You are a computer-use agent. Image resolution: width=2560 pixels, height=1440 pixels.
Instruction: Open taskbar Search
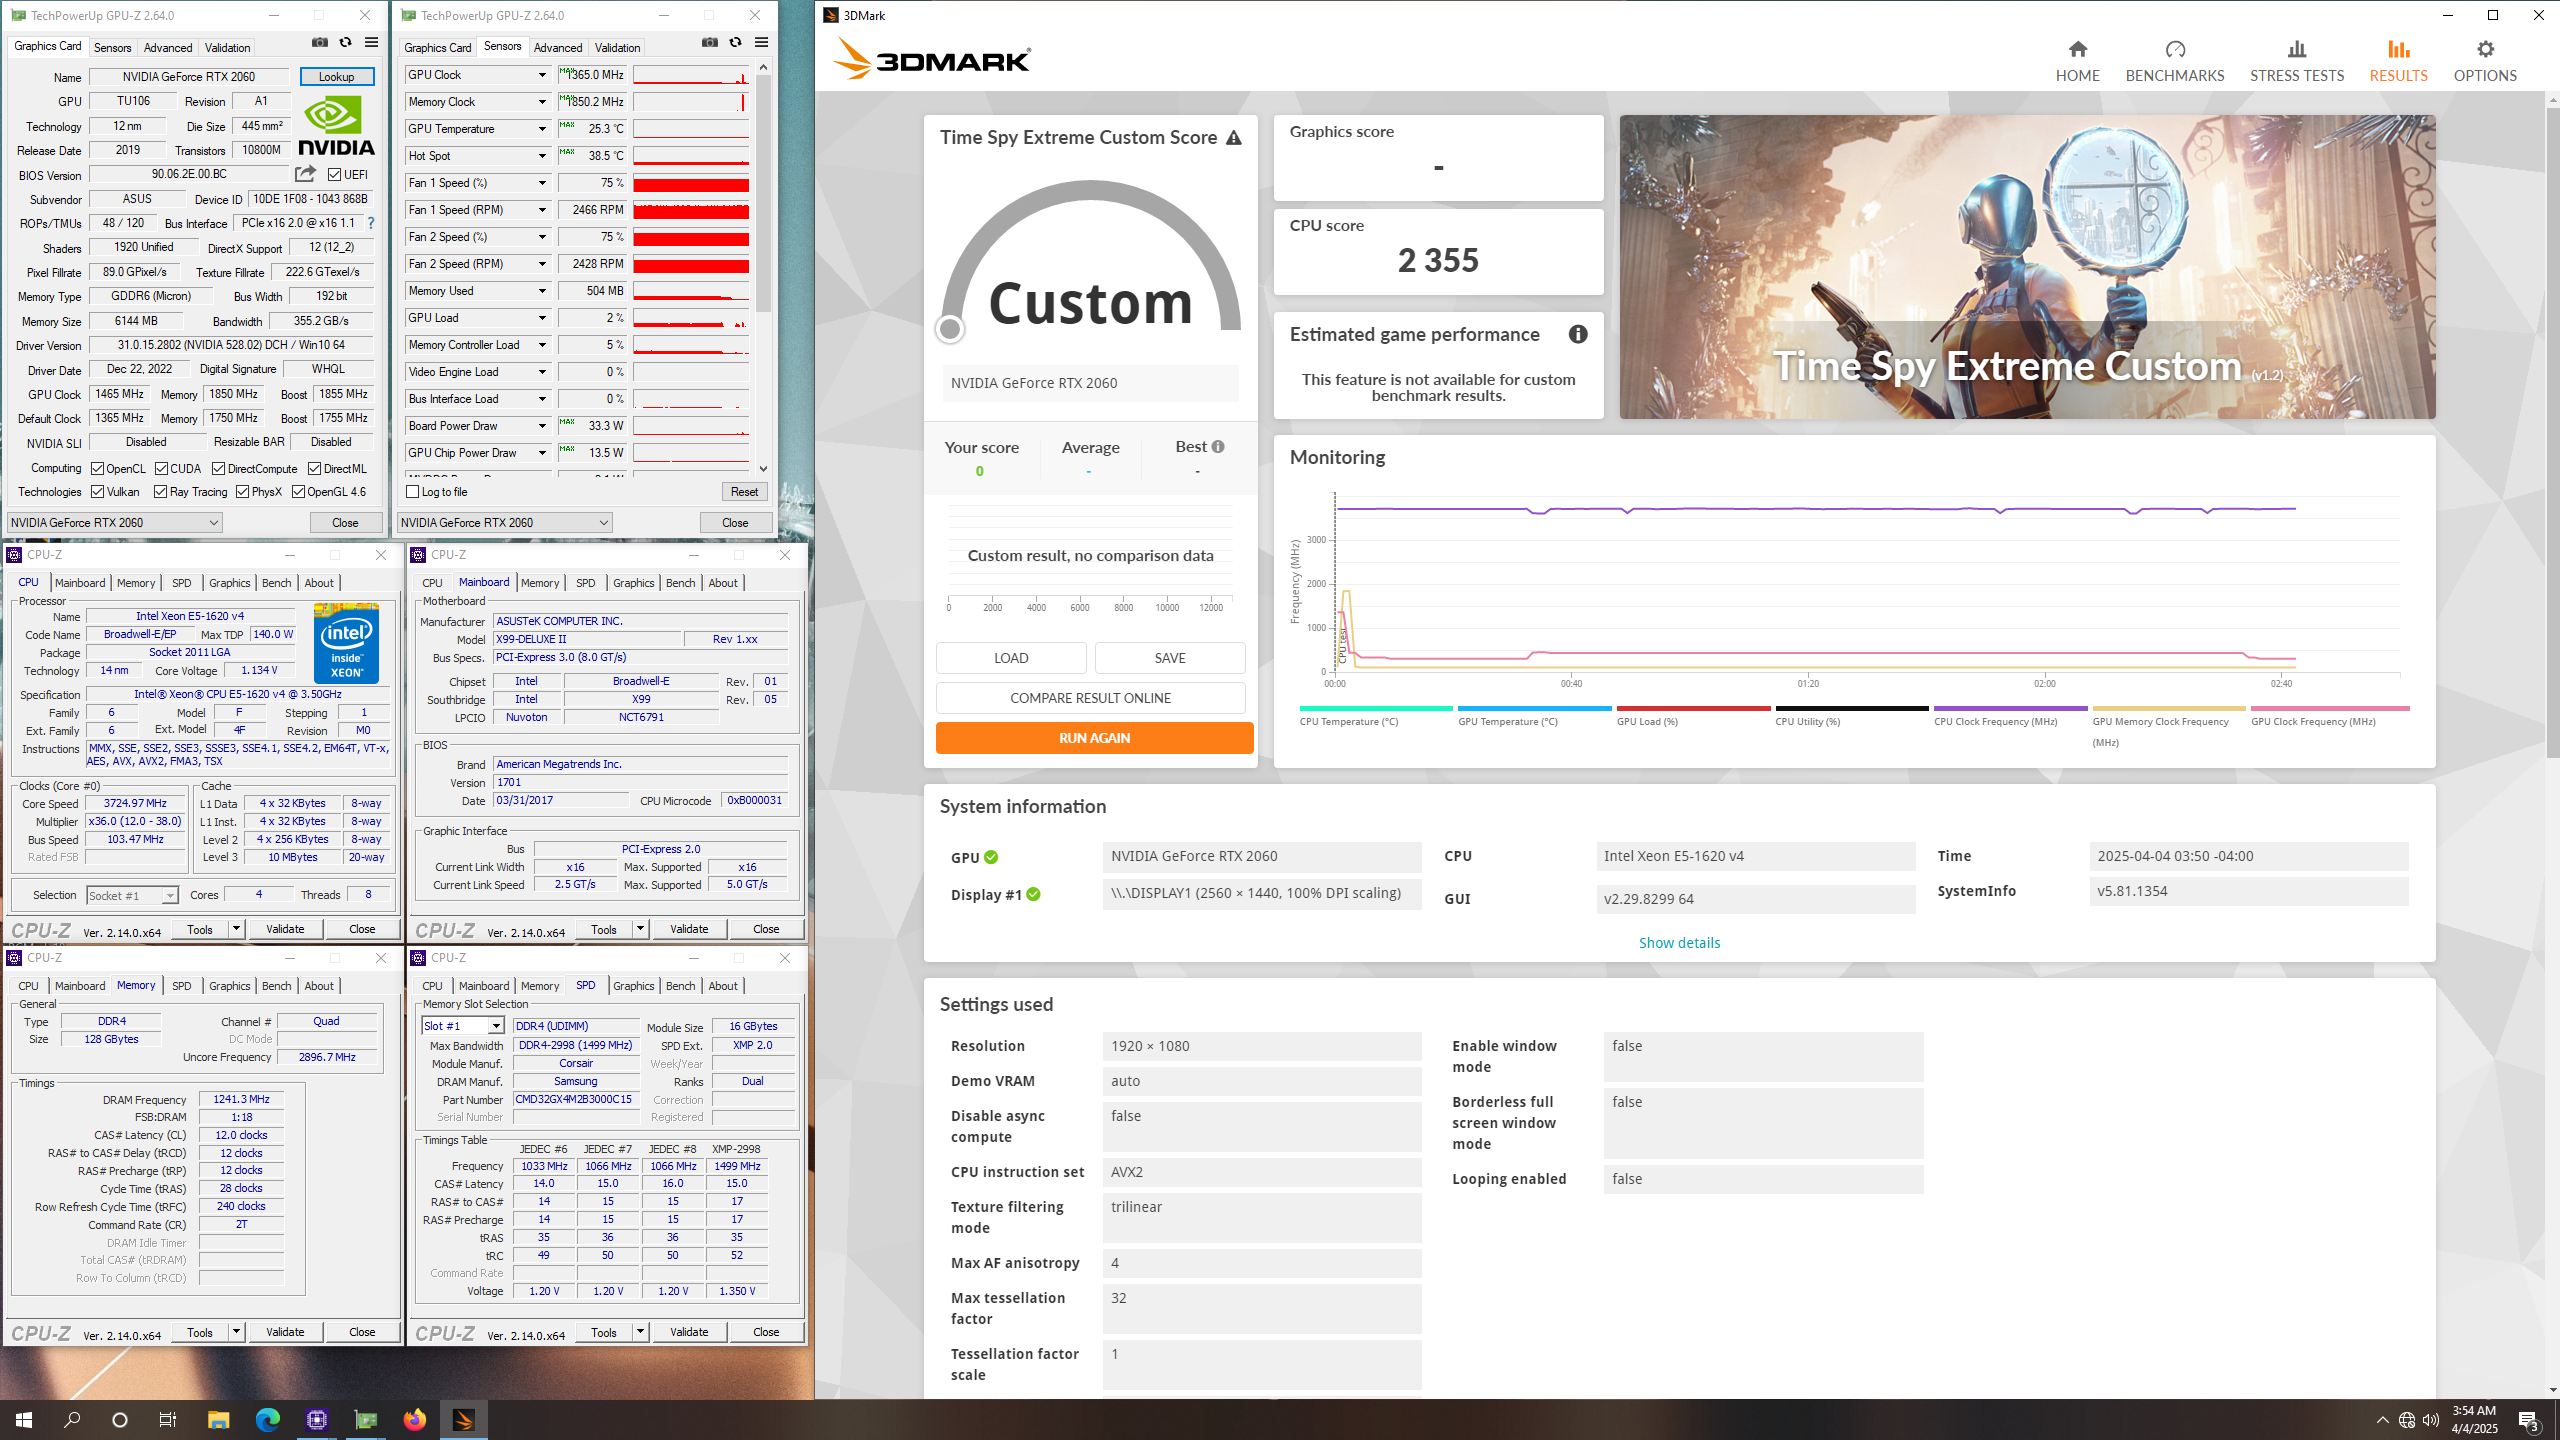click(x=72, y=1419)
